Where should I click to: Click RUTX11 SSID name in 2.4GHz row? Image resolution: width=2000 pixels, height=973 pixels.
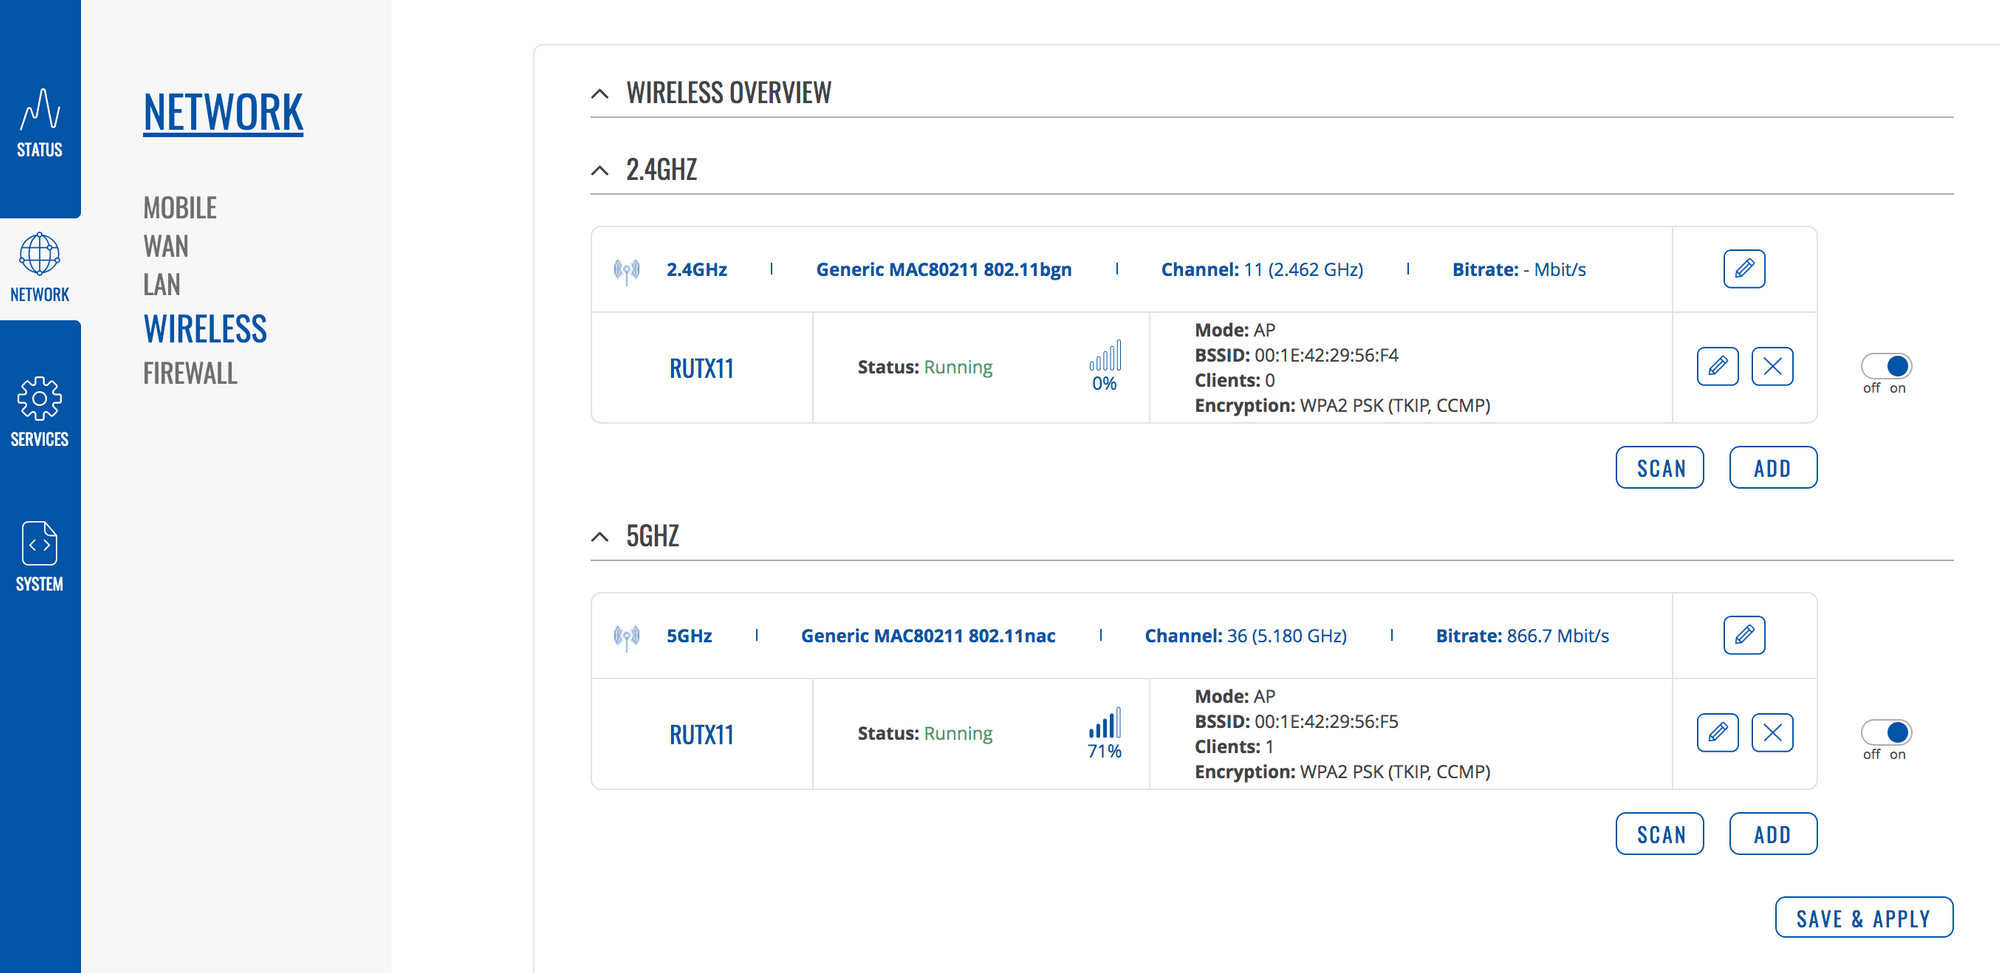(702, 369)
